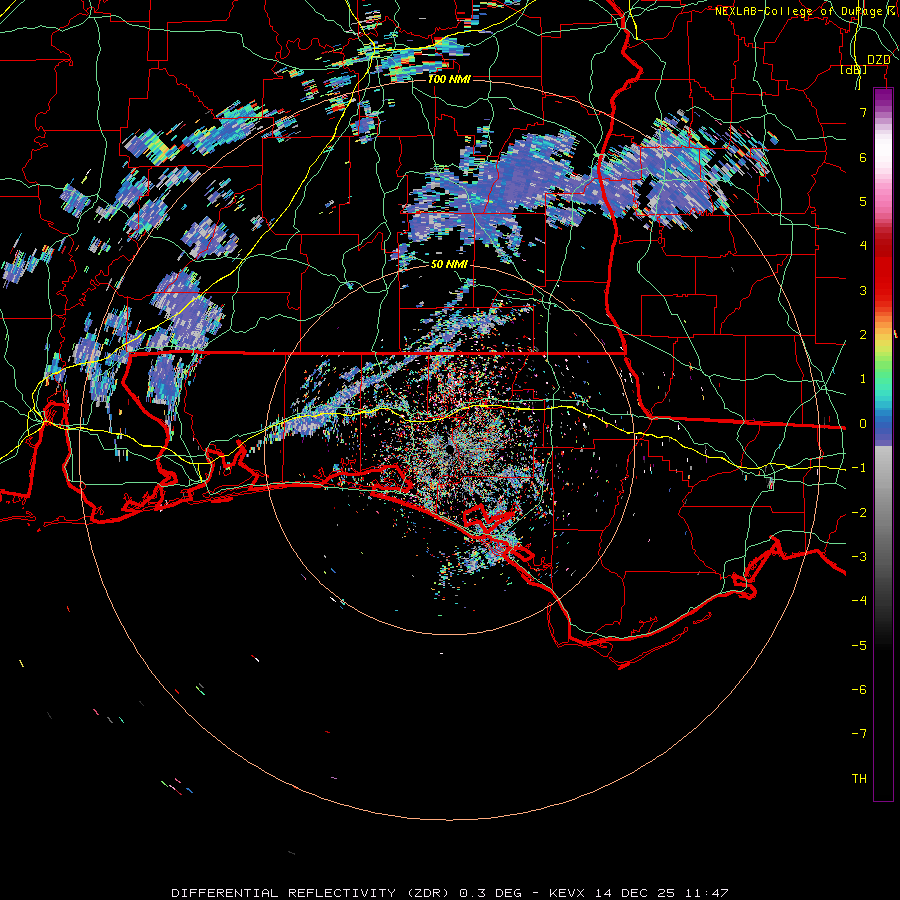
Task: Click the -4 value on the scale
Action: pyautogui.click(x=859, y=601)
